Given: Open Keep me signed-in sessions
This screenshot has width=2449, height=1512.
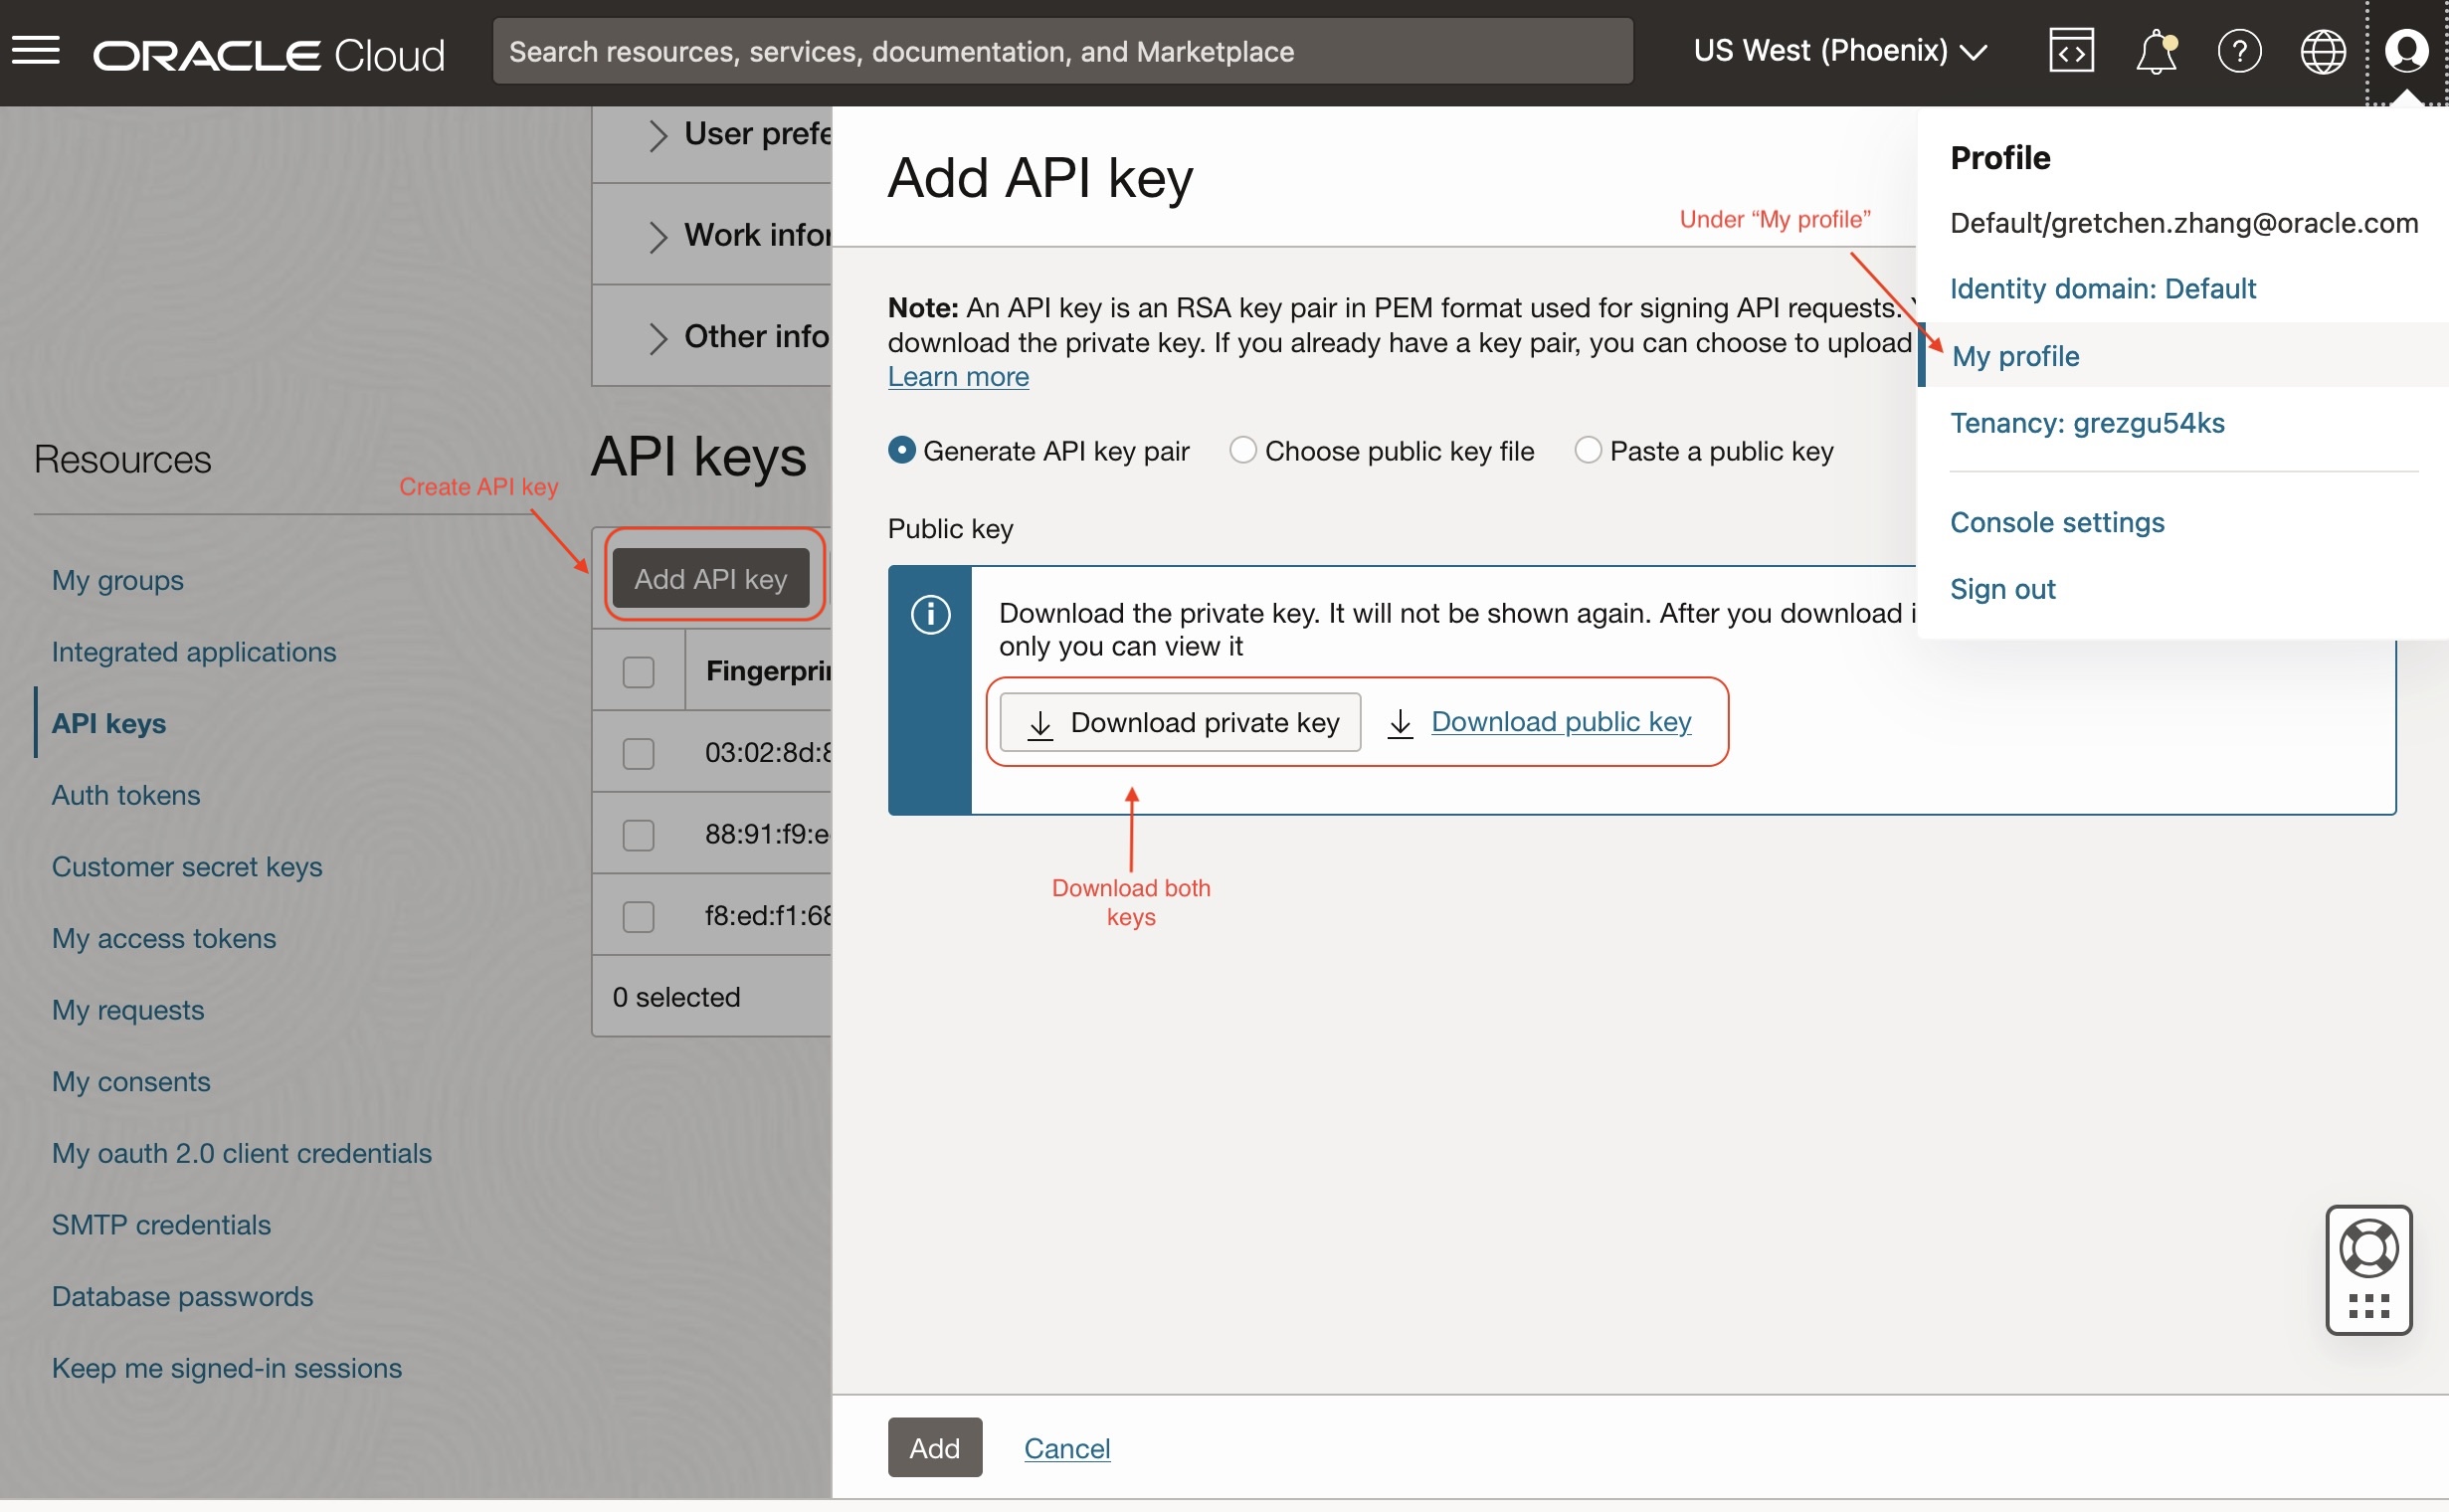Looking at the screenshot, I should point(227,1368).
